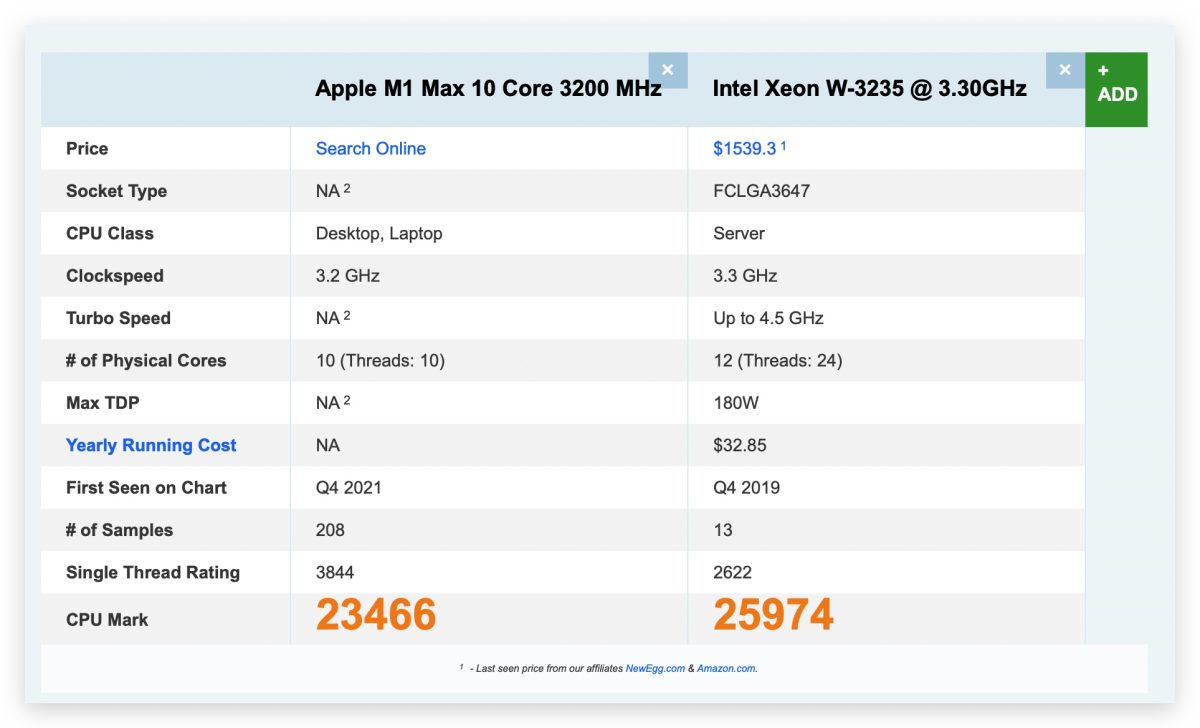Viewport: 1200px width, 728px height.
Task: Visit NewEgg.com affiliate link
Action: coord(655,668)
